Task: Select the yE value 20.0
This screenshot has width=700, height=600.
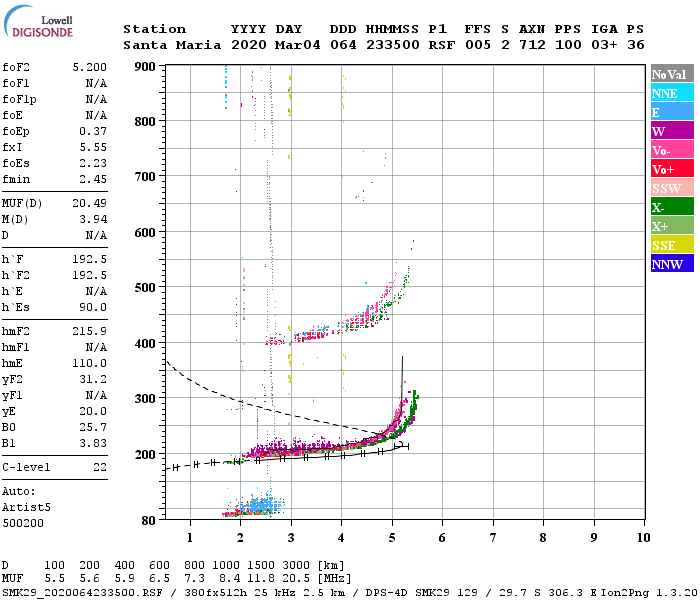Action: (x=93, y=412)
